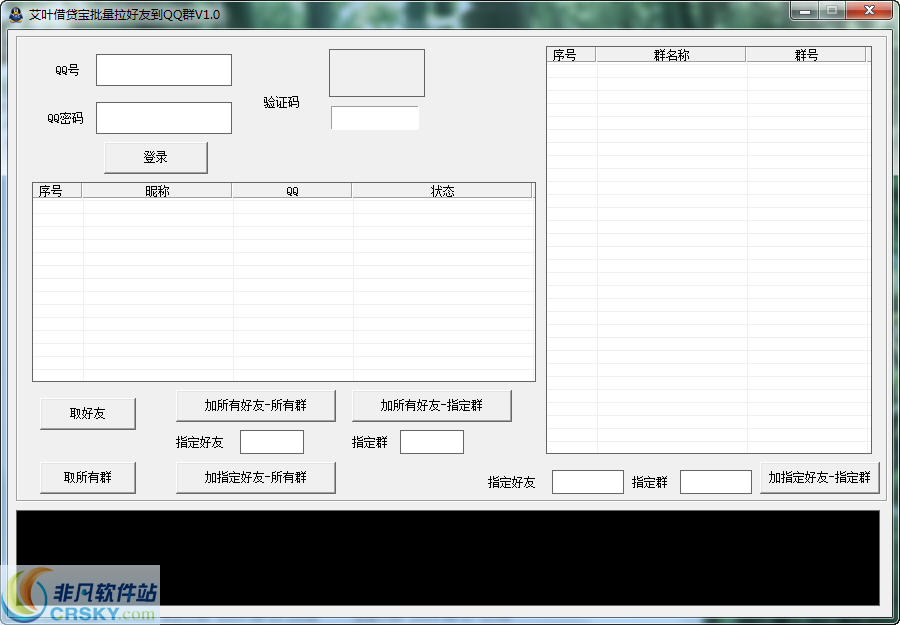Click 加所有好友-指定群 button
This screenshot has height=625, width=900.
click(x=432, y=406)
